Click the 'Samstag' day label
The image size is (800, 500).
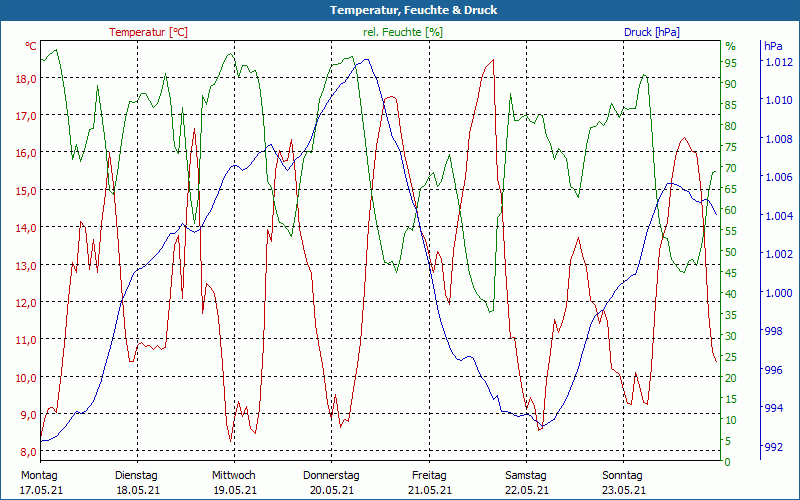(x=526, y=476)
